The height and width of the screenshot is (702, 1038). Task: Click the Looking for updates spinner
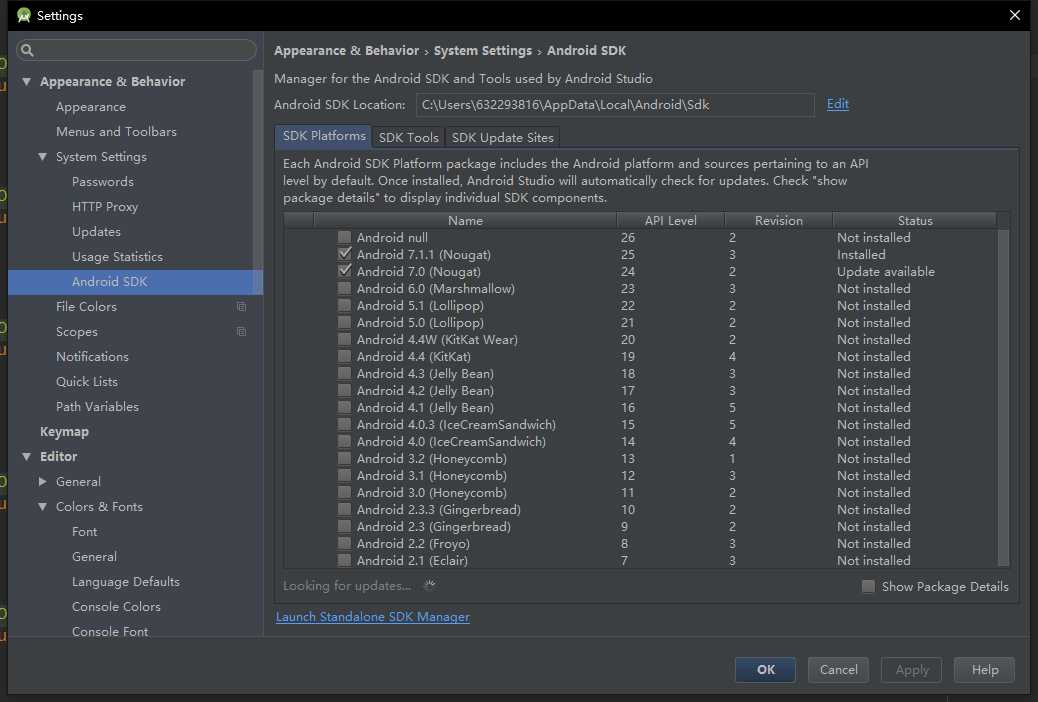430,586
